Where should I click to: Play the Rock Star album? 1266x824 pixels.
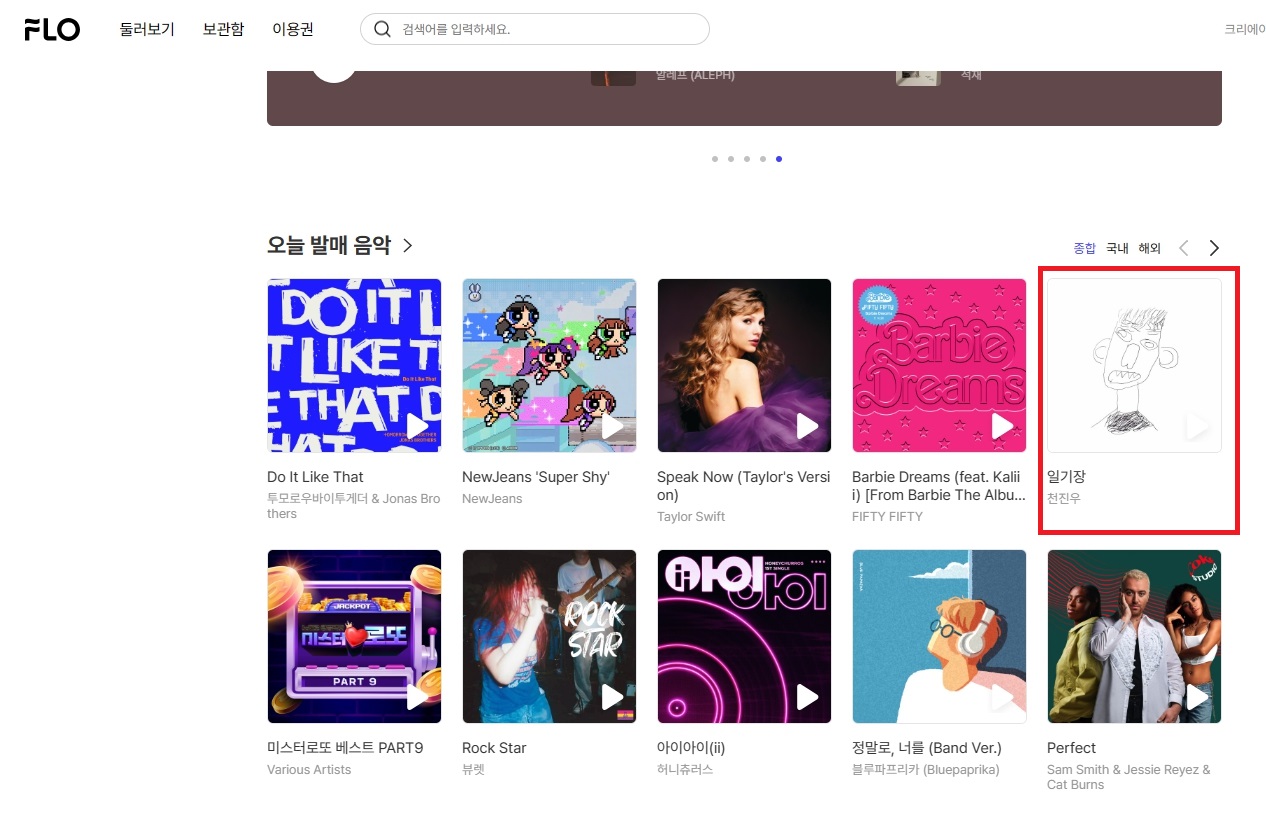(613, 698)
